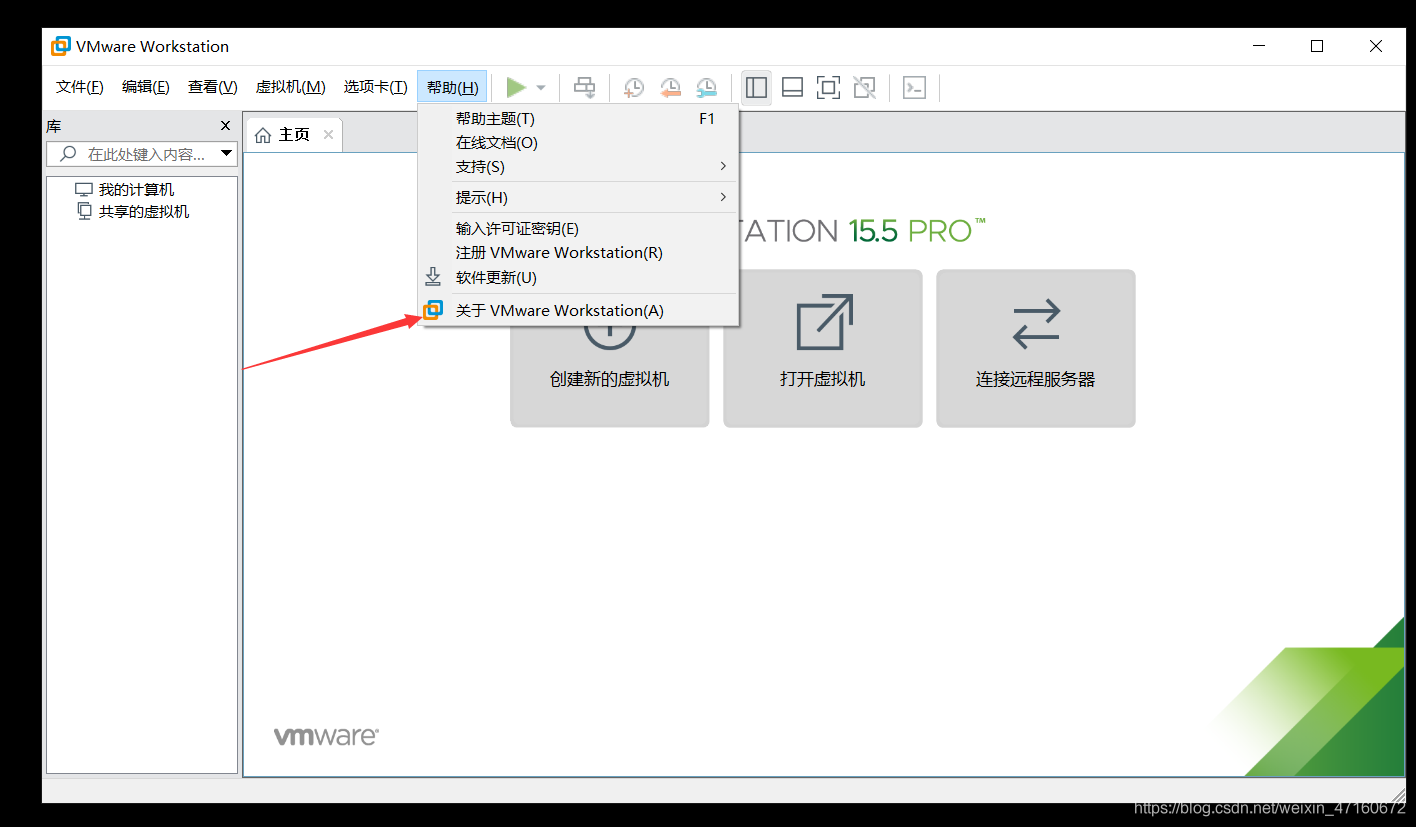Maximize the VMware Workstation window
The width and height of the screenshot is (1416, 827).
1317,46
